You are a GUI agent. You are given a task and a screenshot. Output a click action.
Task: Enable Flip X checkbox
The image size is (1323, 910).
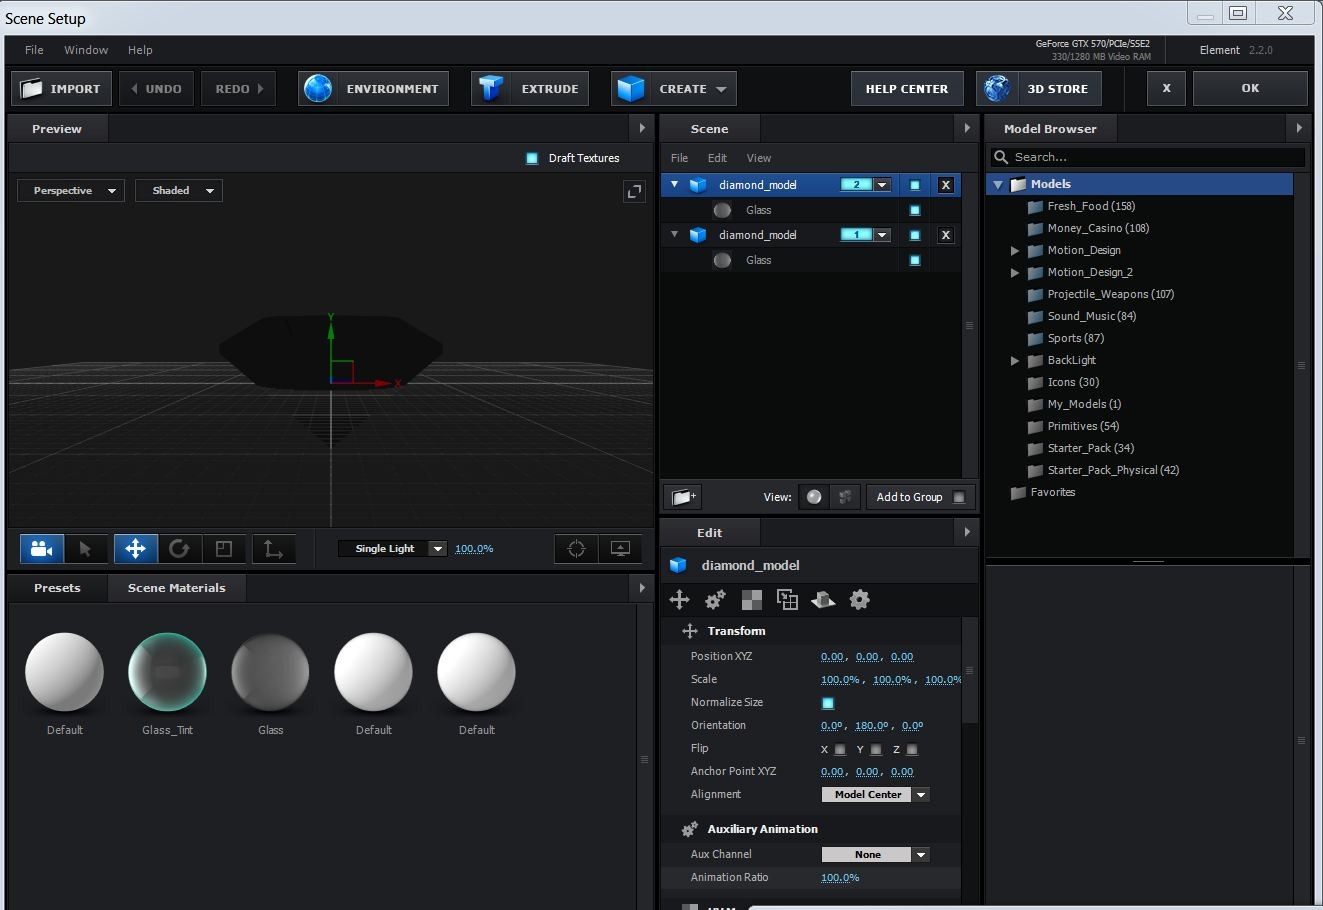coord(840,749)
